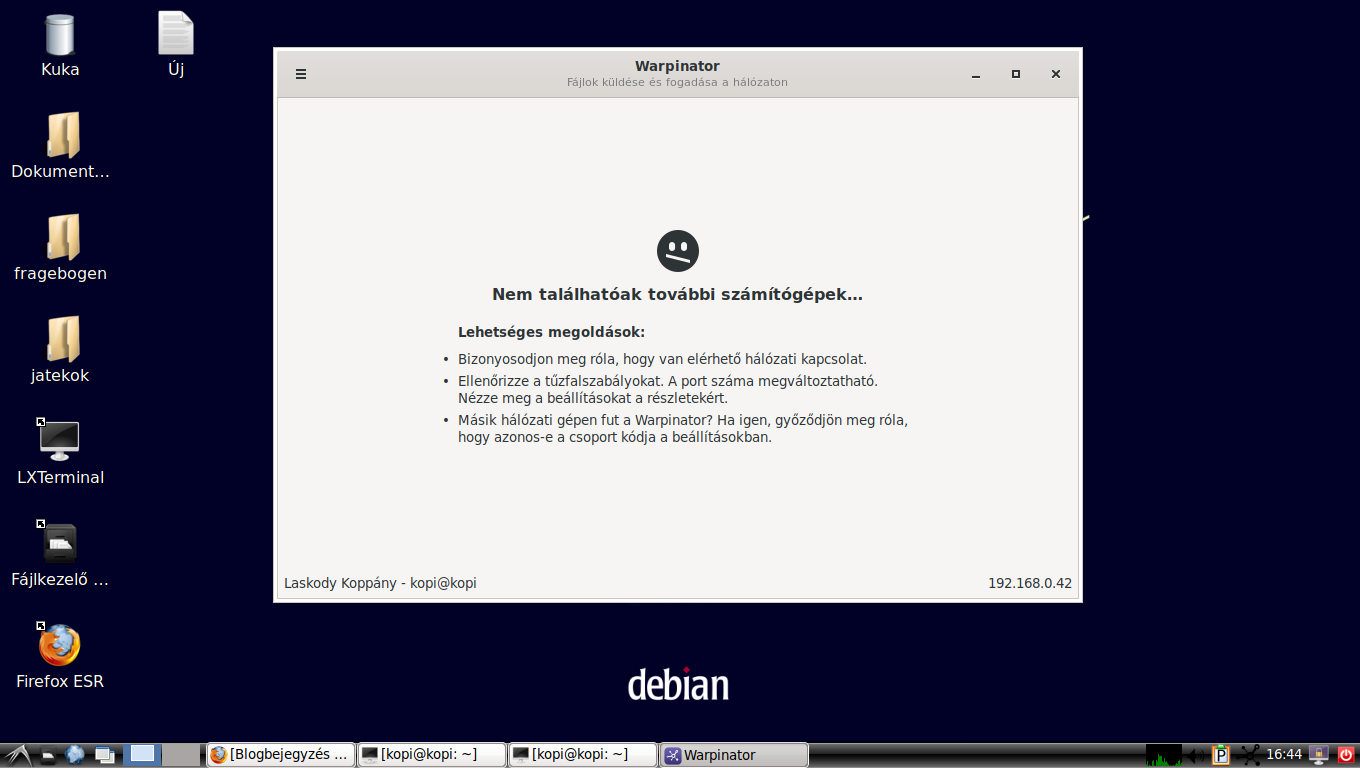Switch to second workspace in pager
This screenshot has height=768, width=1360.
tap(181, 755)
